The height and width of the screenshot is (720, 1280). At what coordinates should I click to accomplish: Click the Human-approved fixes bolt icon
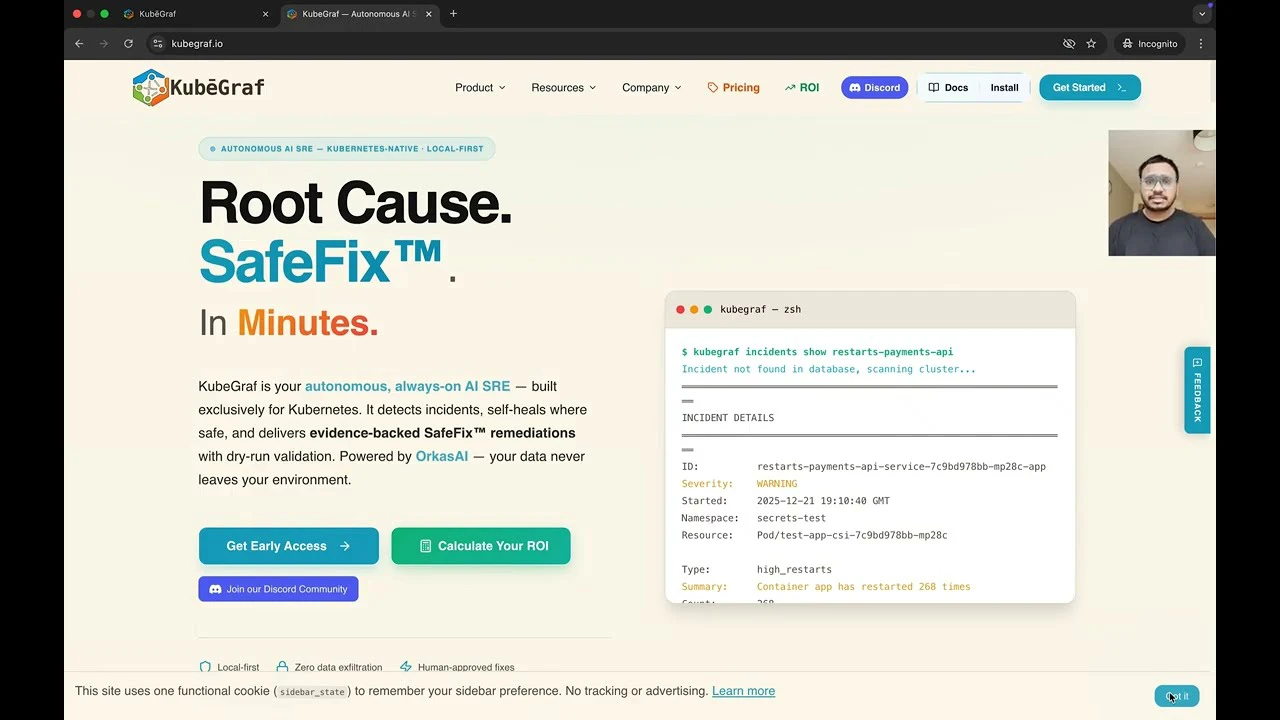coord(406,667)
